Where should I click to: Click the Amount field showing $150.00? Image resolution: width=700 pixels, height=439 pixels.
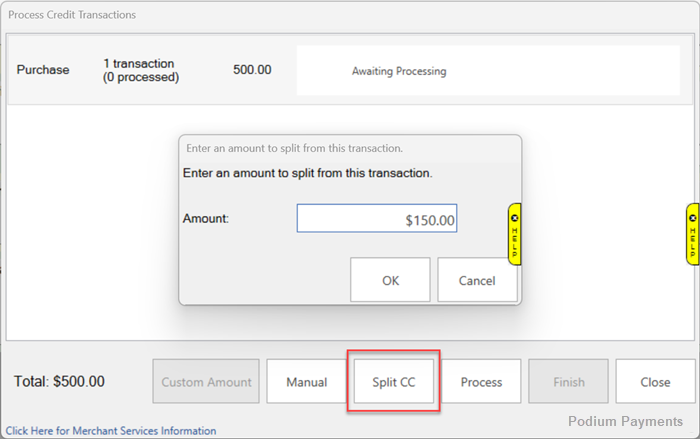pyautogui.click(x=377, y=219)
